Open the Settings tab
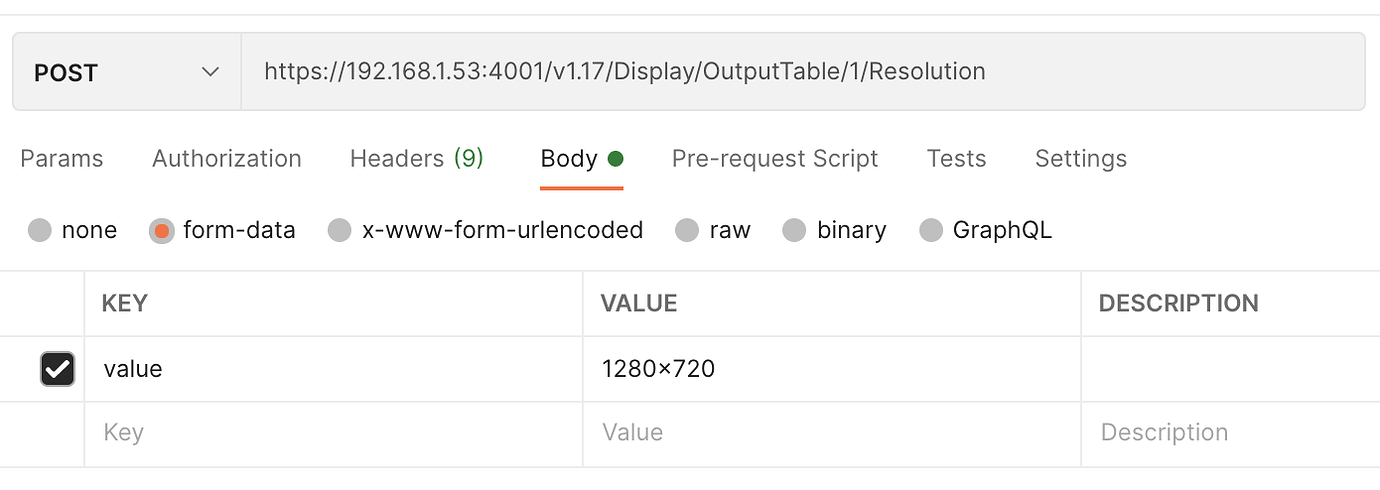This screenshot has height=490, width=1380. (1080, 159)
